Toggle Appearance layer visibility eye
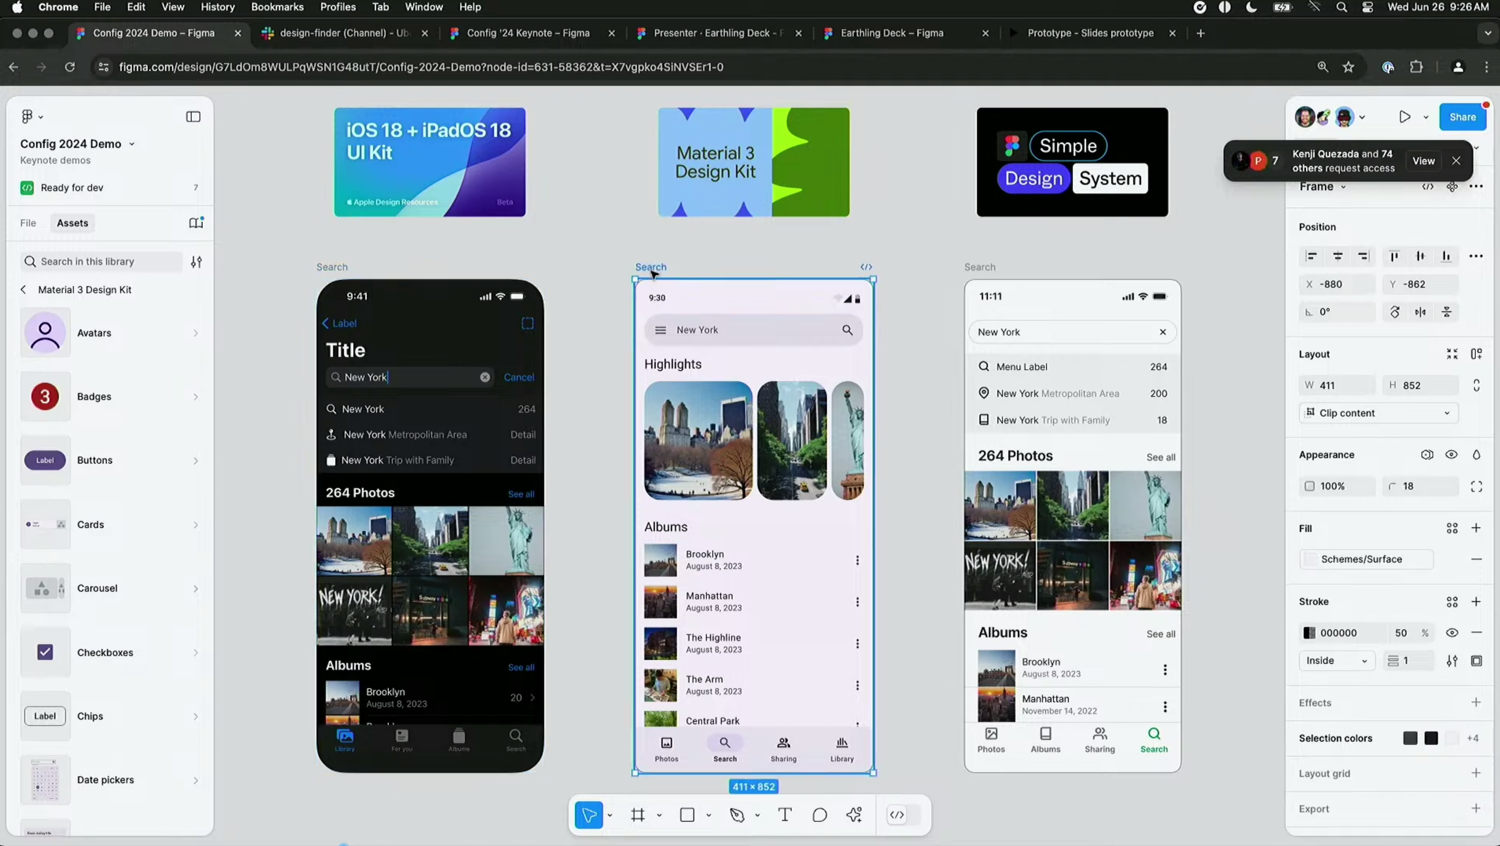The image size is (1500, 846). (x=1451, y=455)
